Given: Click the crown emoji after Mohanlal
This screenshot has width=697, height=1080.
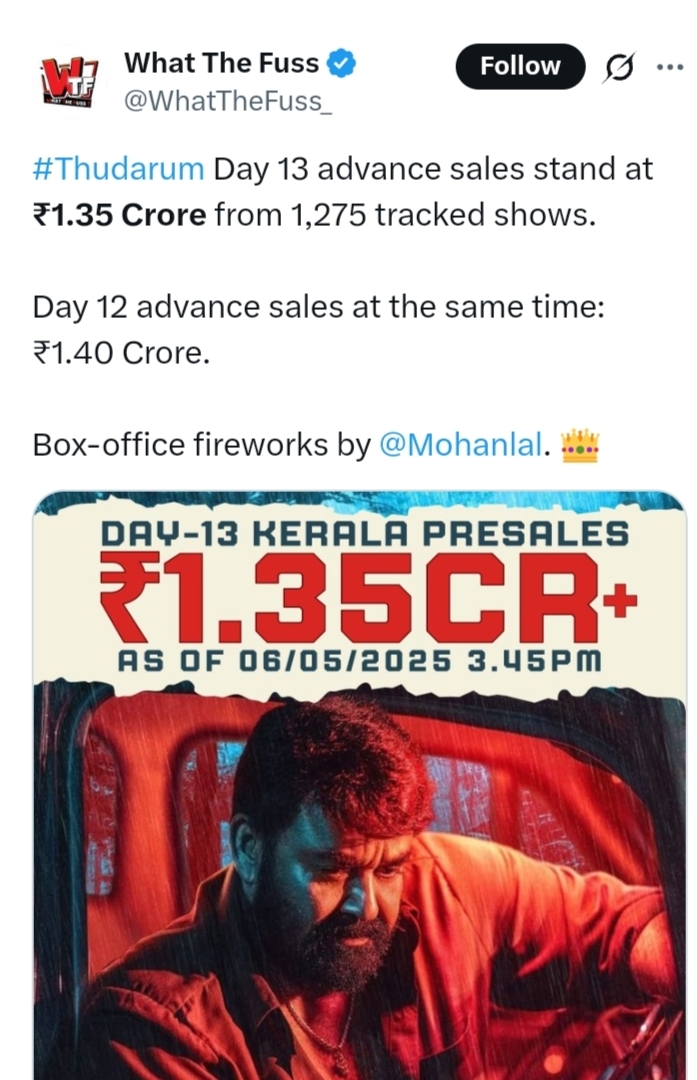Looking at the screenshot, I should click(x=580, y=446).
